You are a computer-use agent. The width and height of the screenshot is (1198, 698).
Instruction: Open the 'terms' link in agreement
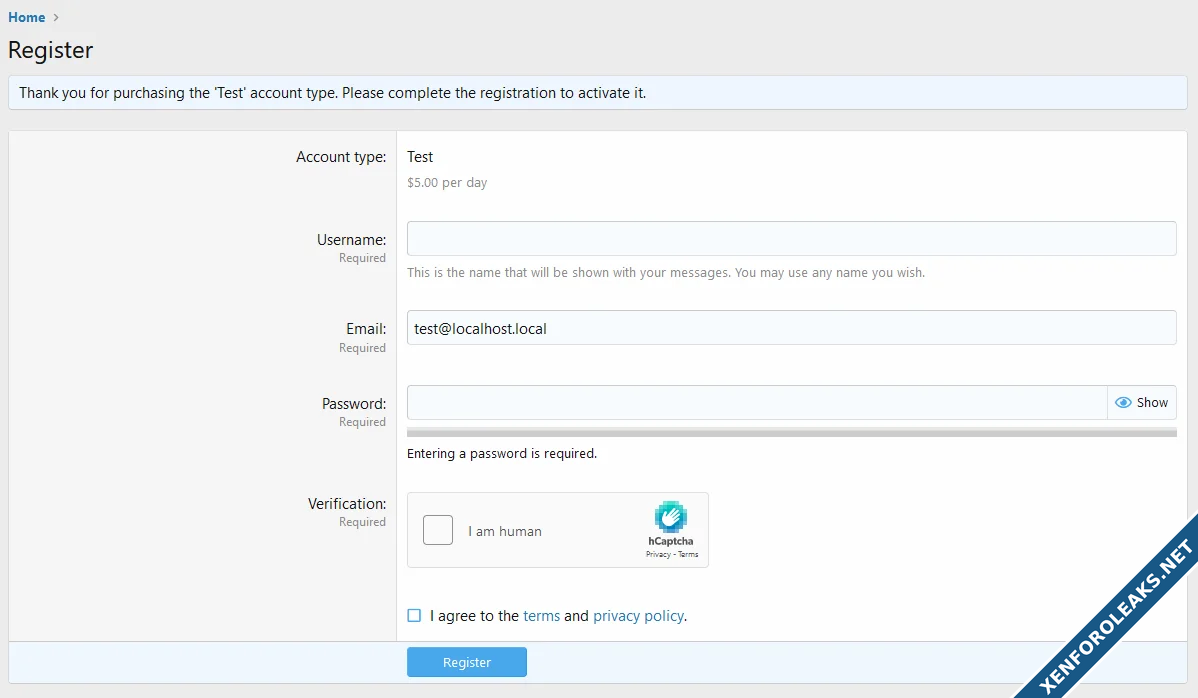pos(541,616)
